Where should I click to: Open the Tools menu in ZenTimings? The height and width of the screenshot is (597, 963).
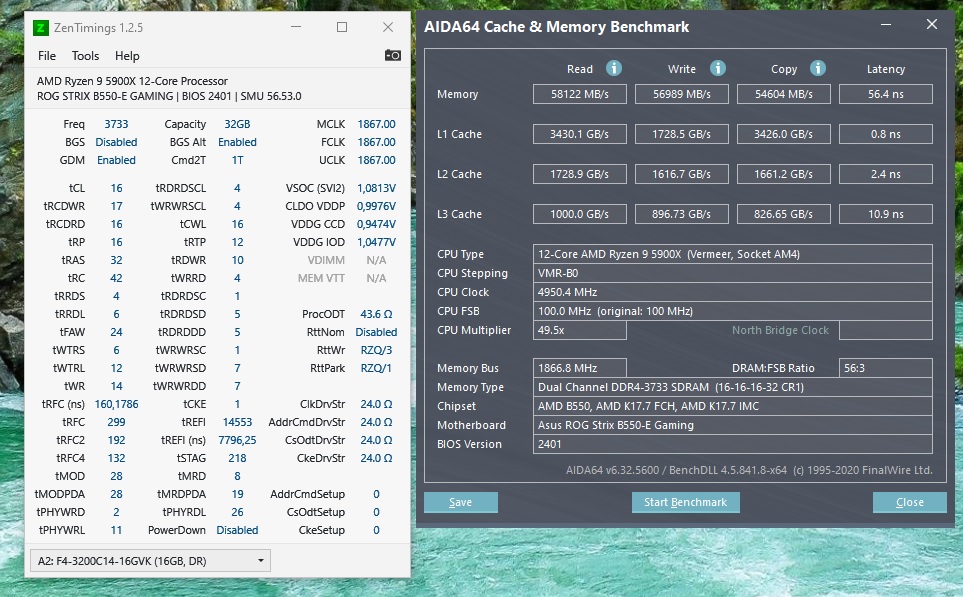point(85,56)
